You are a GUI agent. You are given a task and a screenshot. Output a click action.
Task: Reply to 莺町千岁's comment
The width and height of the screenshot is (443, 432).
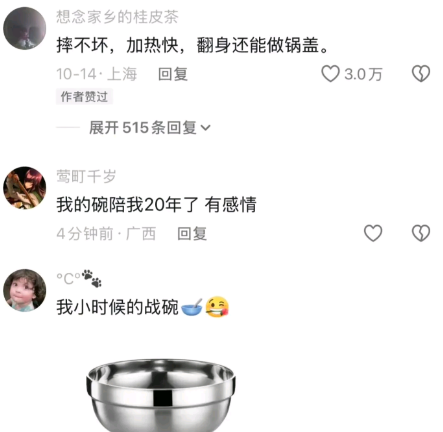coord(192,233)
